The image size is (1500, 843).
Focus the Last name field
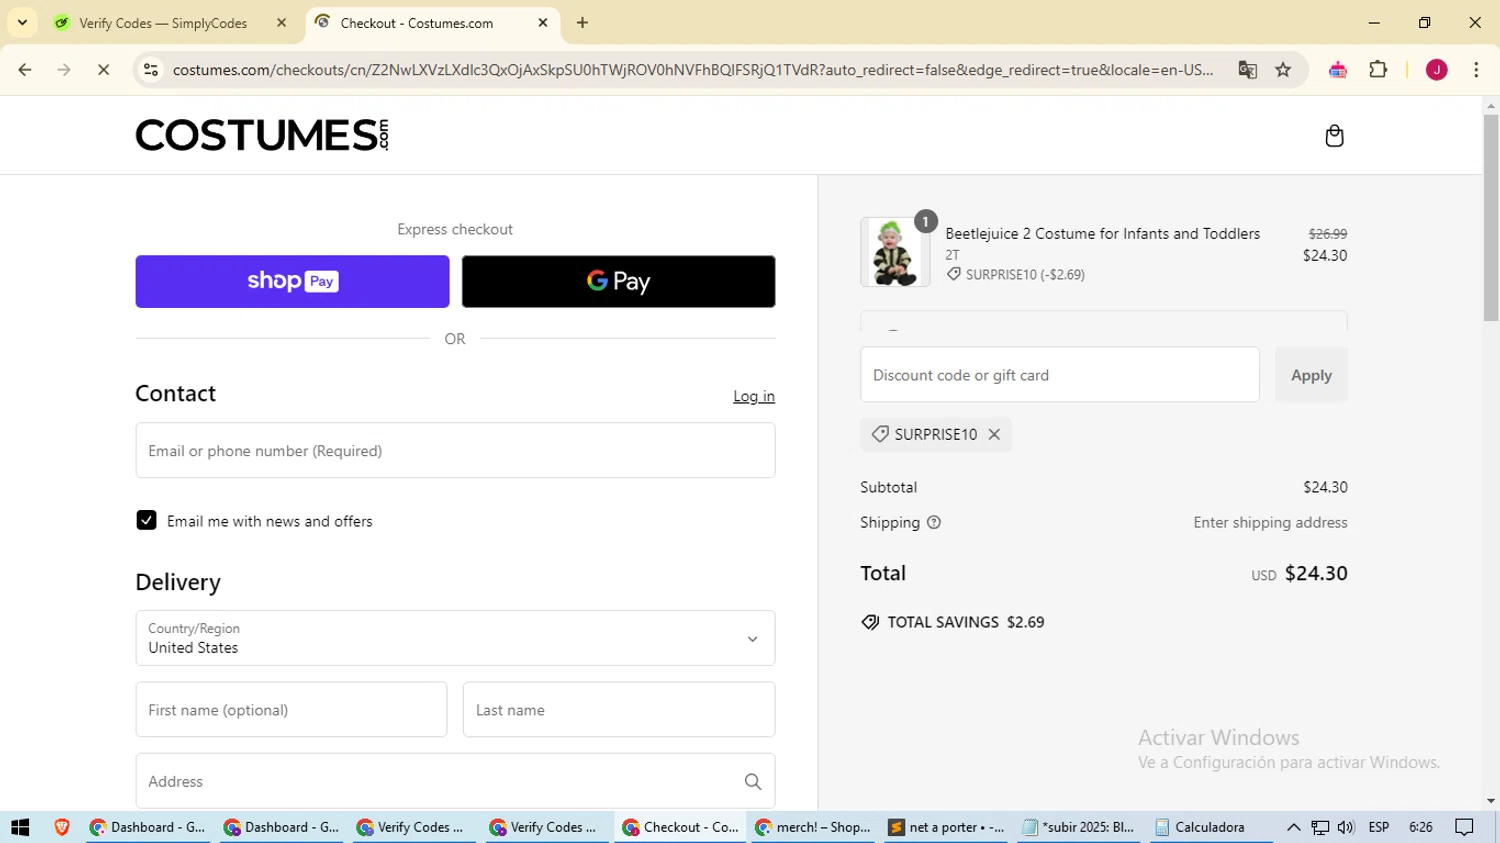pos(619,710)
